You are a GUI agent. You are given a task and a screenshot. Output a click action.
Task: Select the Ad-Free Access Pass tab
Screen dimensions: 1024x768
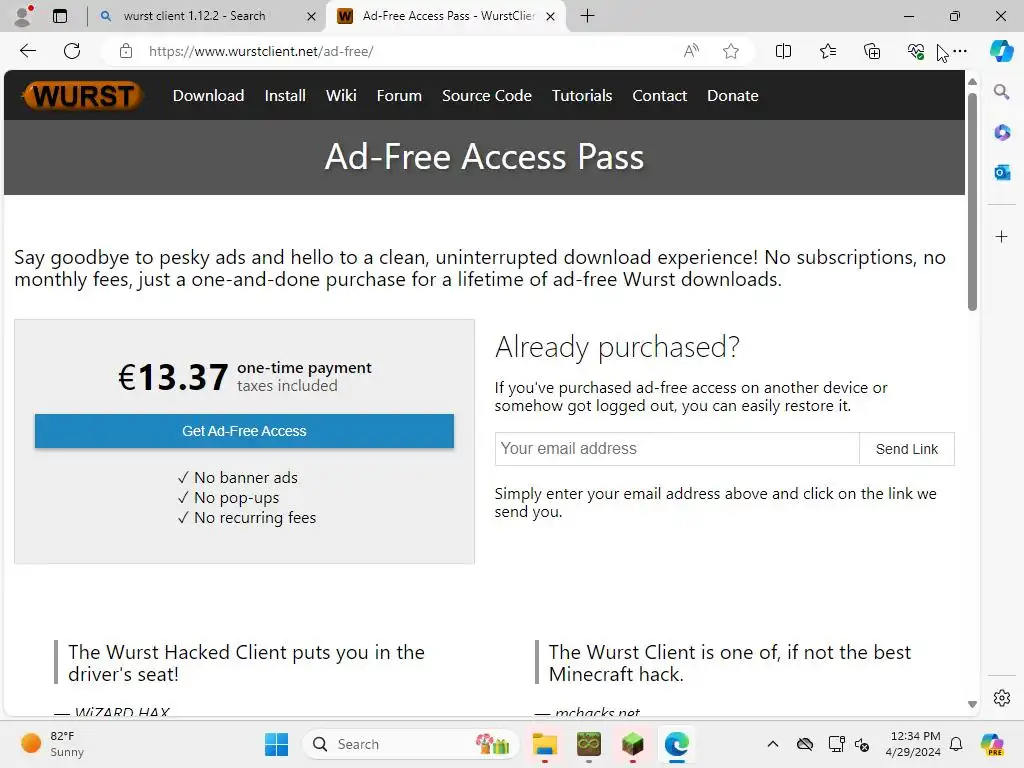[x=448, y=16]
